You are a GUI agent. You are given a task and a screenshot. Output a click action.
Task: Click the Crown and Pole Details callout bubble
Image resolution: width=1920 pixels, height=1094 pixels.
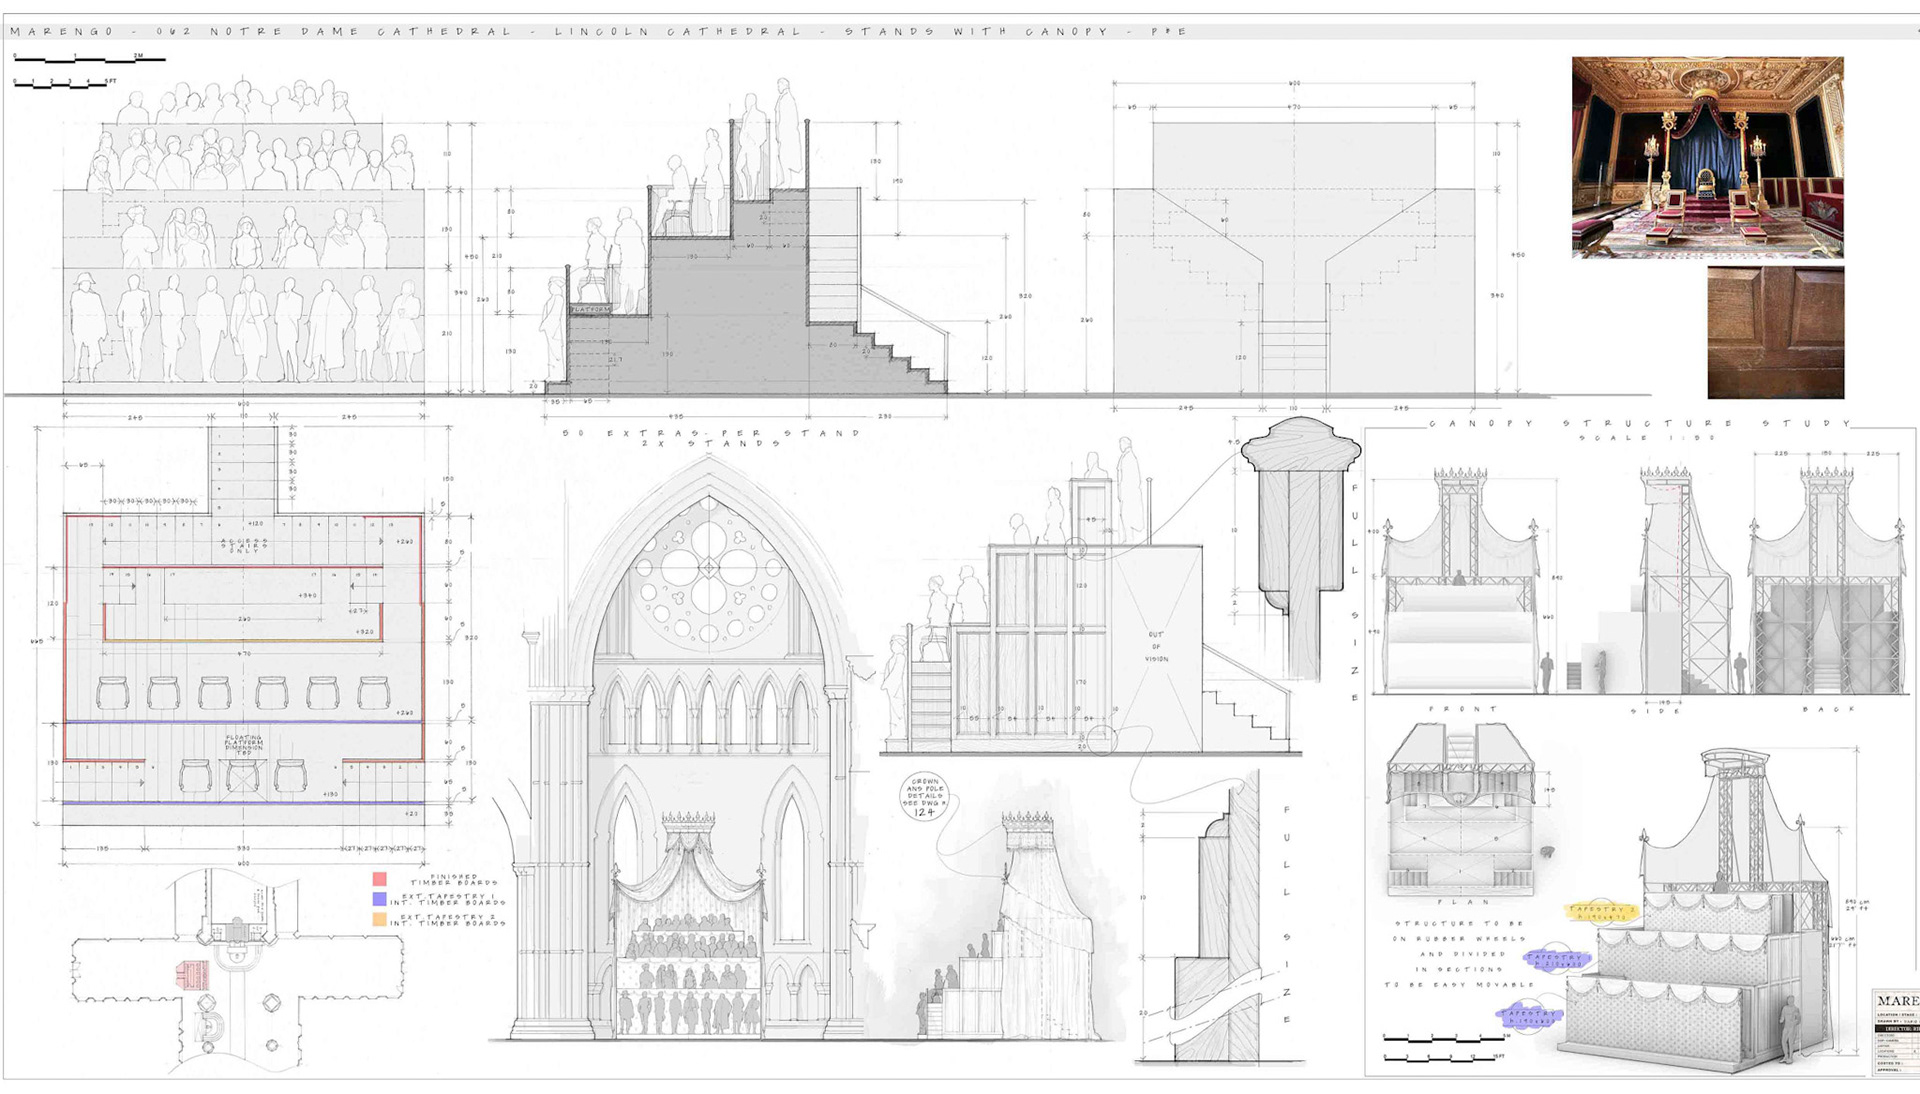924,797
